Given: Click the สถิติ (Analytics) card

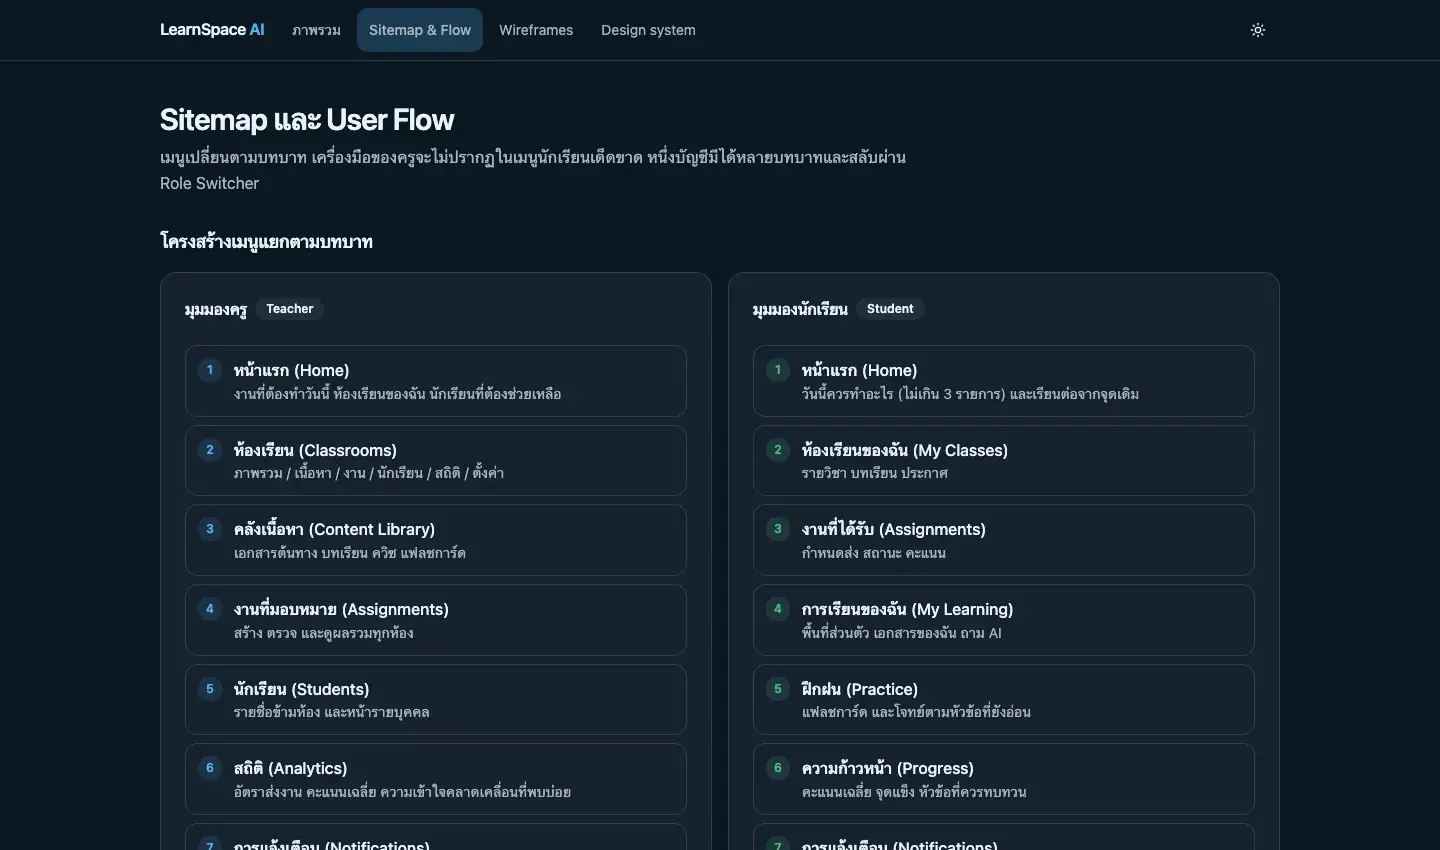Looking at the screenshot, I should pos(436,779).
